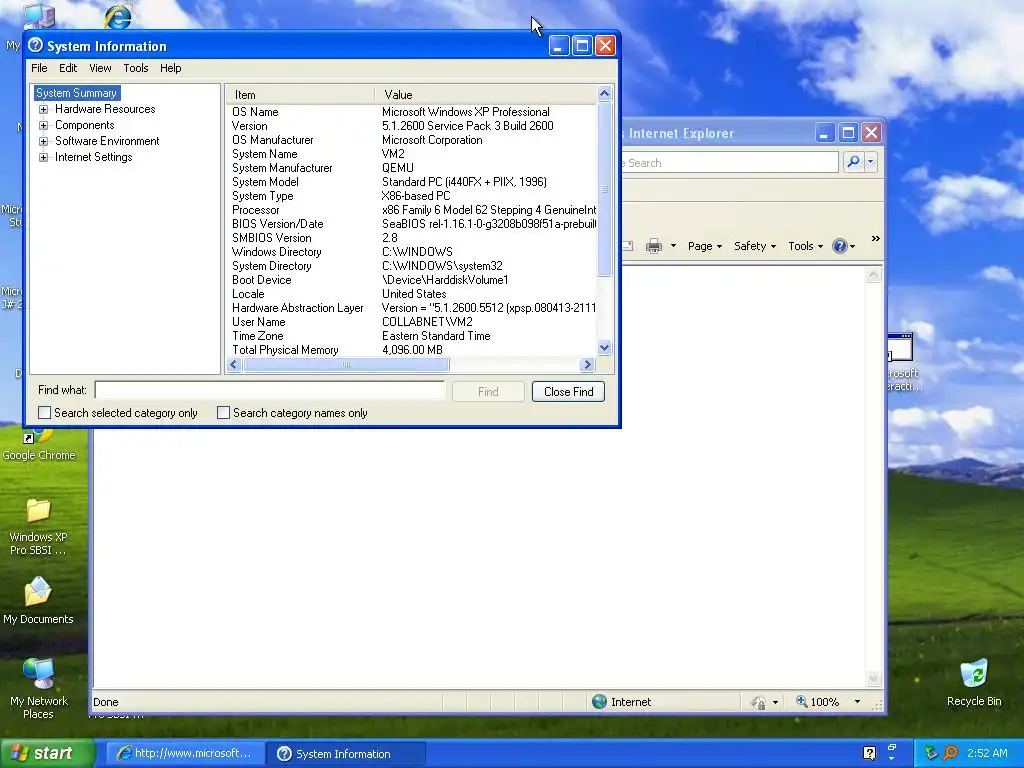Expand the Components node
The image size is (1024, 768).
[43, 125]
